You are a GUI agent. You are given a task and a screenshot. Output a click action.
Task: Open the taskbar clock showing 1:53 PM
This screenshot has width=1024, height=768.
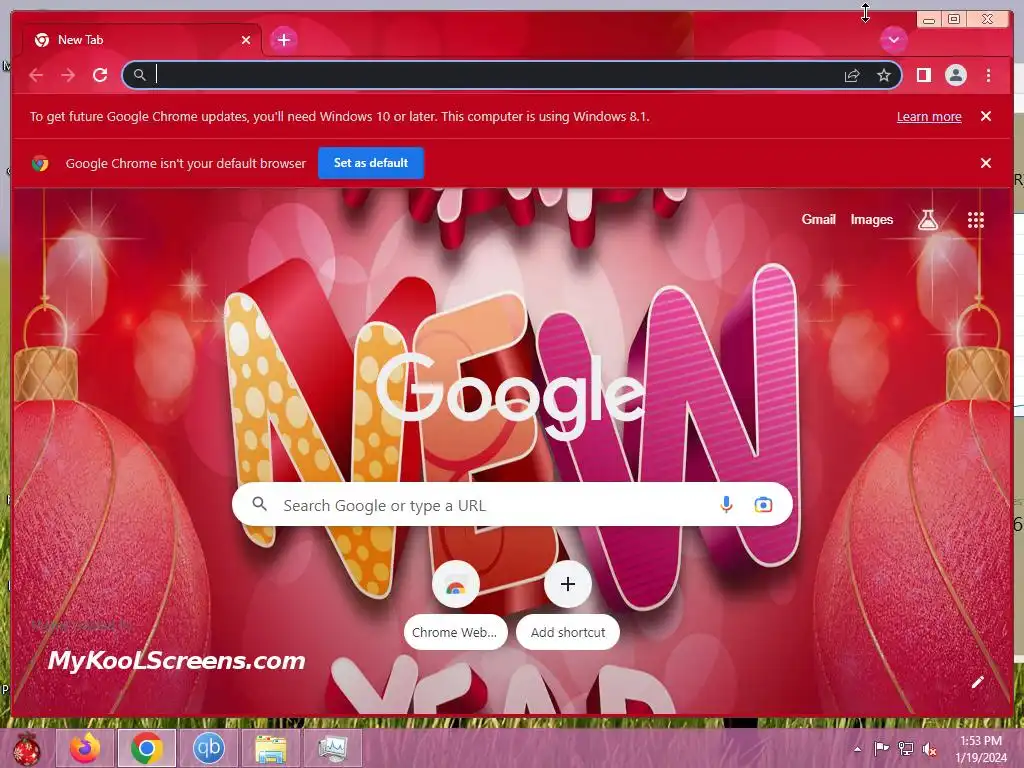pos(981,749)
